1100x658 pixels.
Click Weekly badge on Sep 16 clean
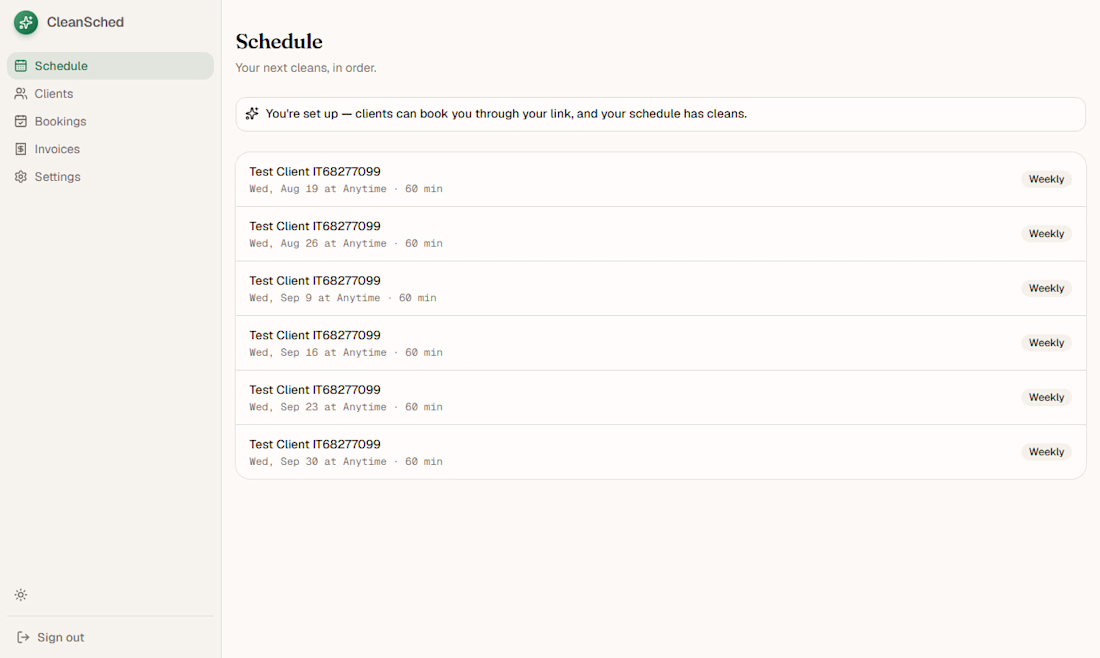(x=1046, y=342)
